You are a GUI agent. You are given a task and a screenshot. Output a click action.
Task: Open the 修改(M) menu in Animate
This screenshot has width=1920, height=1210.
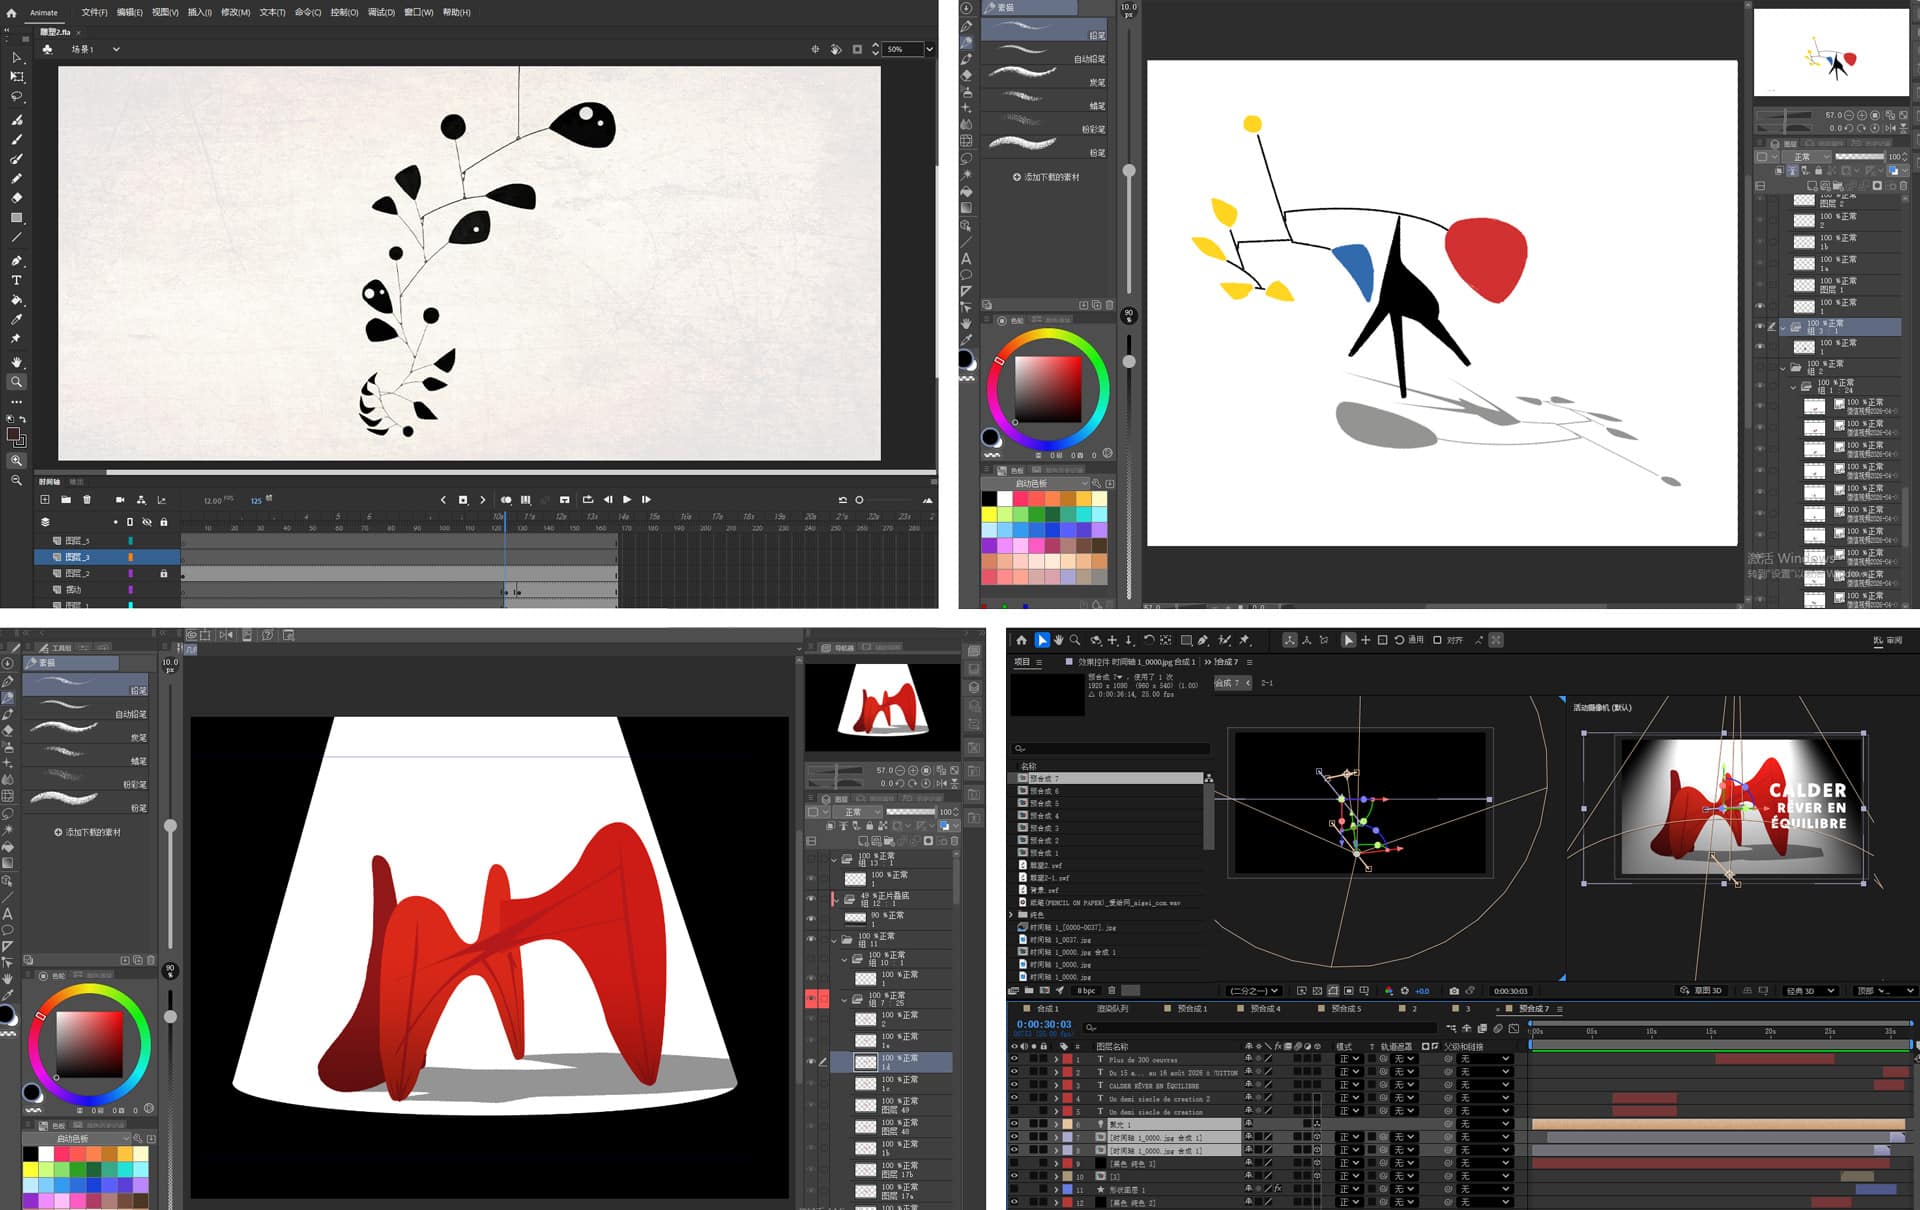236,13
